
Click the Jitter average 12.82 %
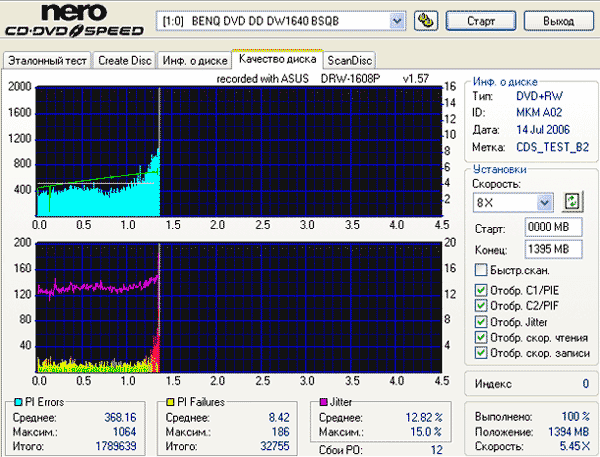click(424, 417)
